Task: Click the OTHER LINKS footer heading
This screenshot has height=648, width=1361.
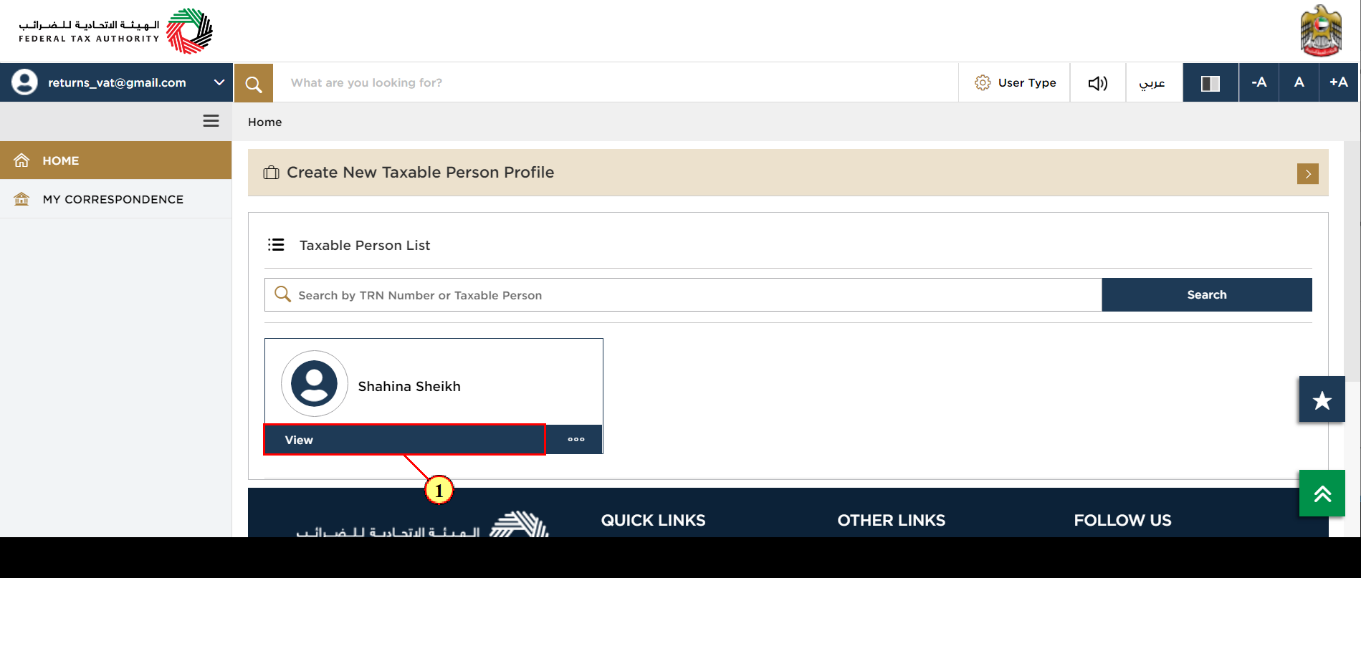Action: [x=891, y=520]
